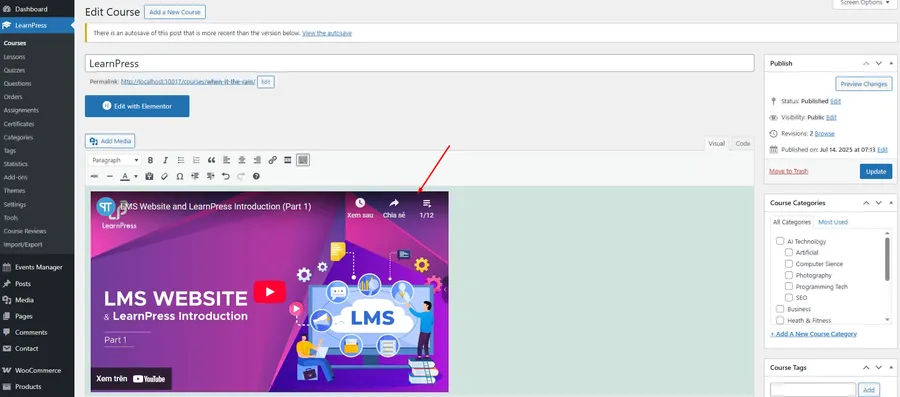Move the Publish panel down
Viewport: 900px width, 397px height.
pos(878,63)
